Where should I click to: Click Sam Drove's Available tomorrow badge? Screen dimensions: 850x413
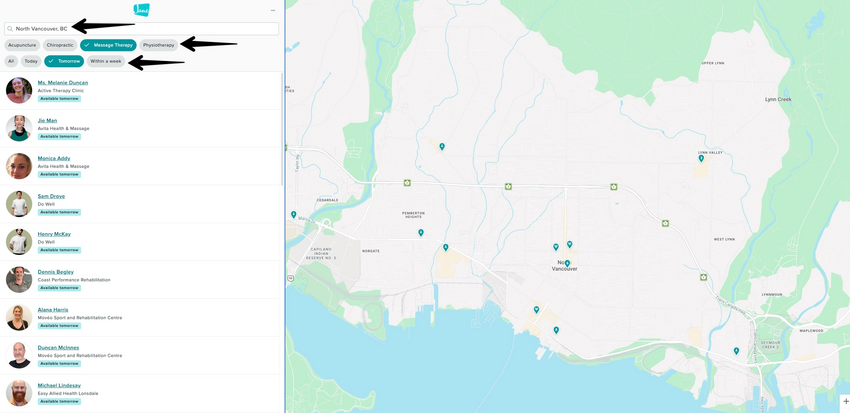(59, 212)
